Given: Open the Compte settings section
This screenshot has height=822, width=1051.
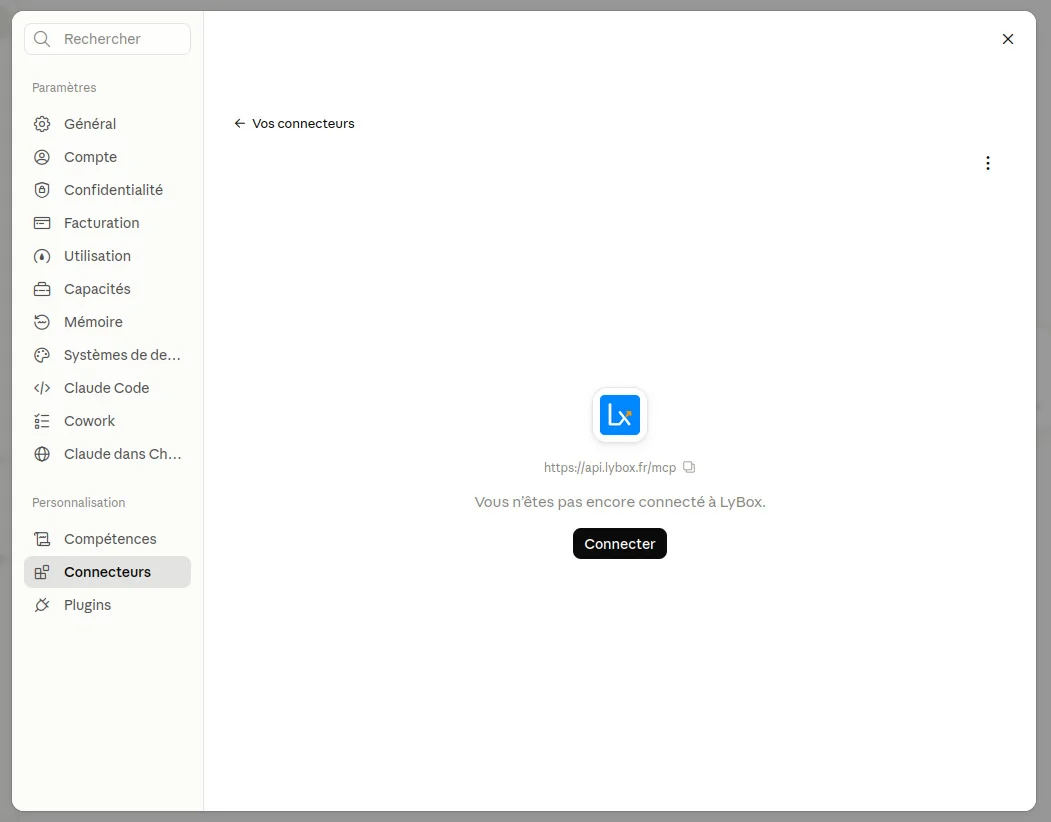Looking at the screenshot, I should pos(107,157).
